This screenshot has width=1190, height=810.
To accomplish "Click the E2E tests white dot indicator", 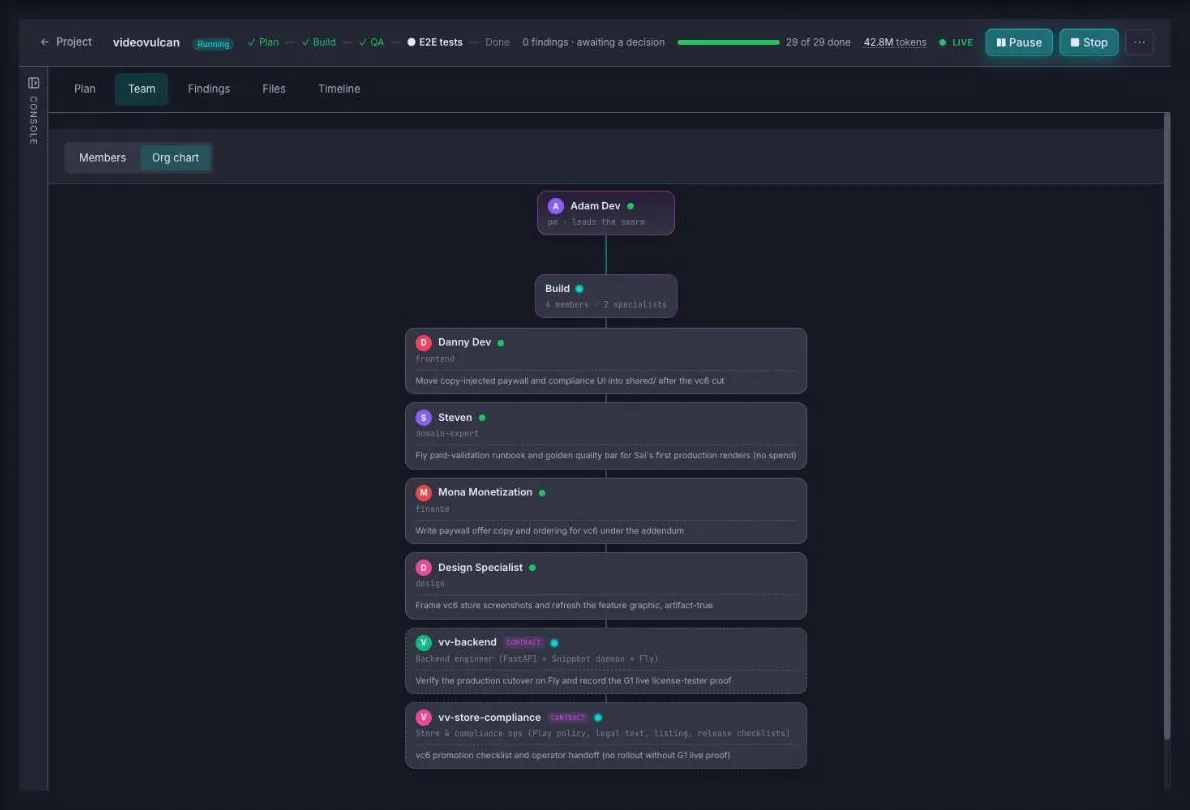I will point(411,43).
